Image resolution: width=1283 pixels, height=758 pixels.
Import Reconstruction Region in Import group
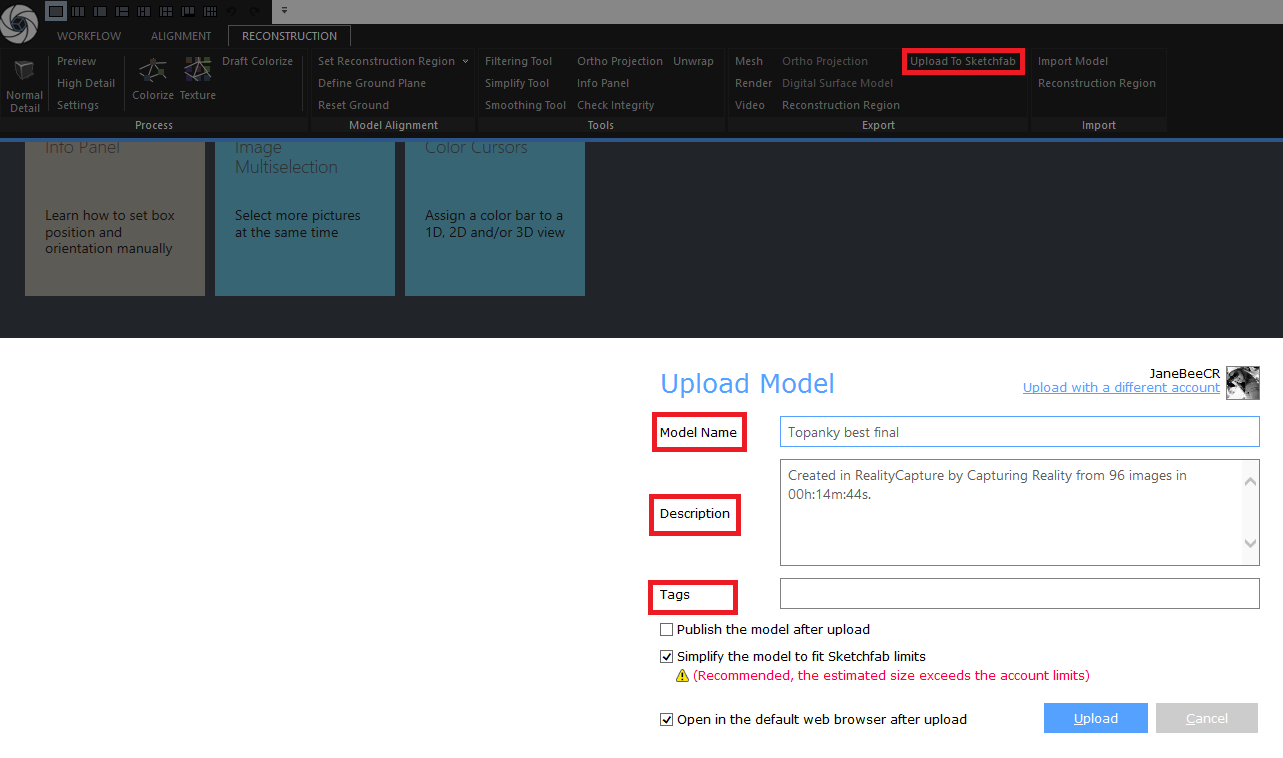click(x=1097, y=83)
